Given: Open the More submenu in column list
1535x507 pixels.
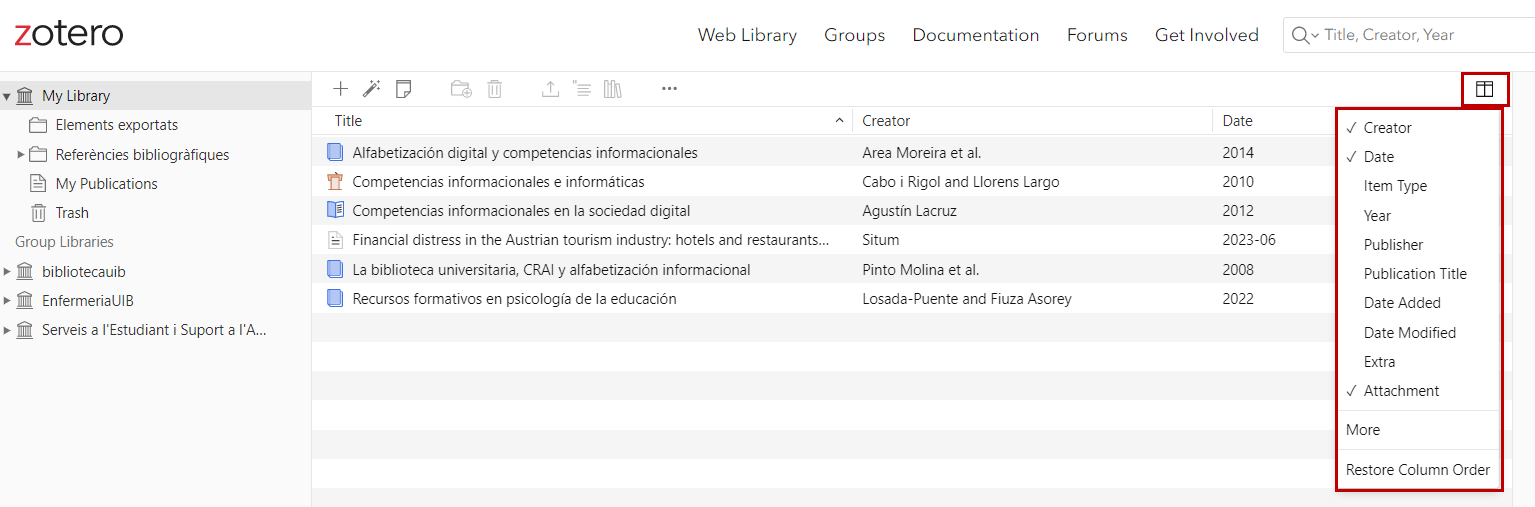Looking at the screenshot, I should (1419, 430).
